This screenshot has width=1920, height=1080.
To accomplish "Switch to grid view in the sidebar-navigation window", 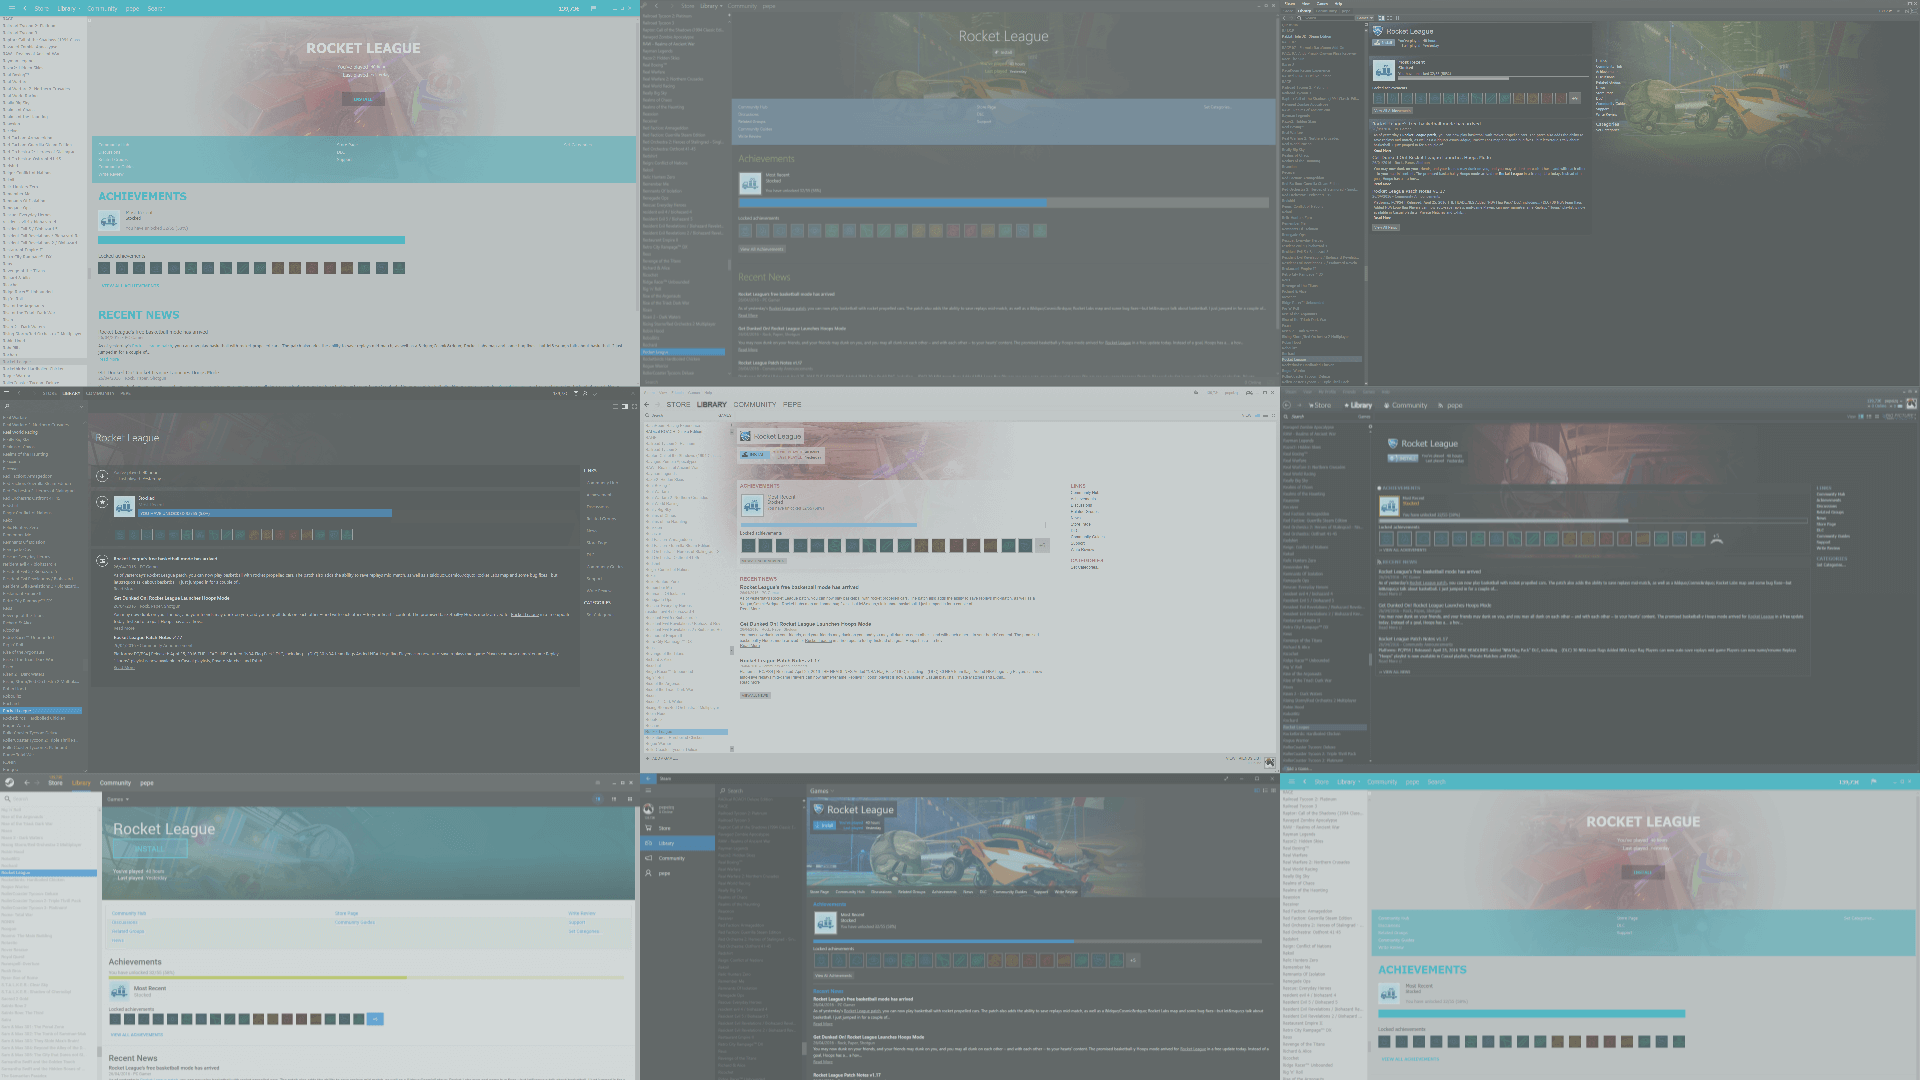I will coord(1273,790).
